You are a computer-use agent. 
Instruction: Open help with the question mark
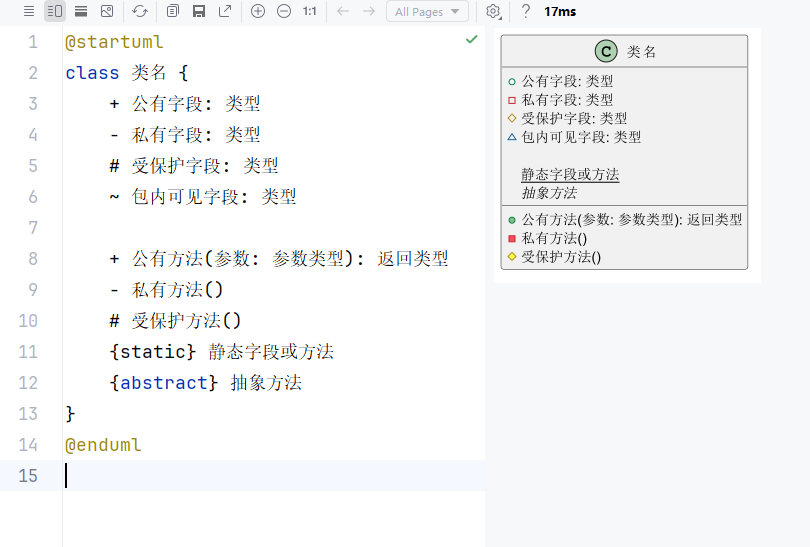coord(526,11)
